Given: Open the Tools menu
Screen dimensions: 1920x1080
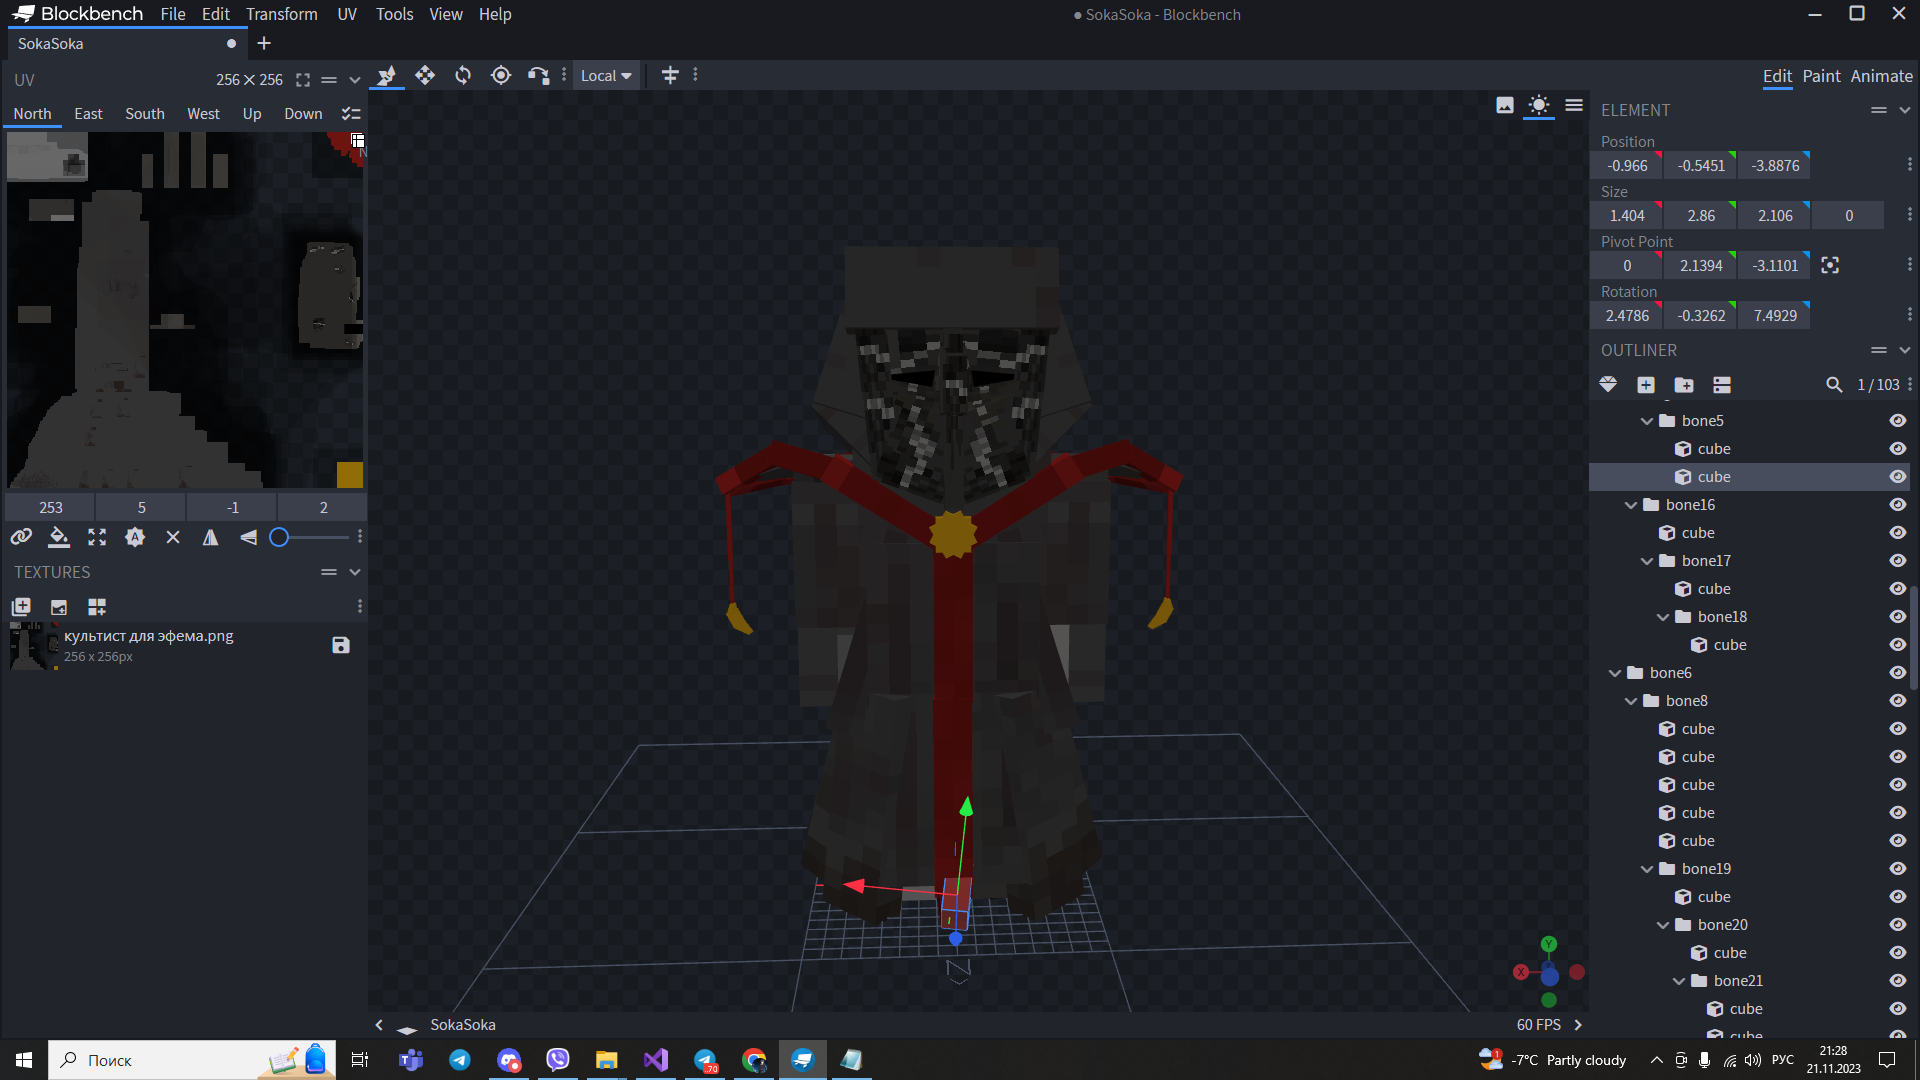Looking at the screenshot, I should (x=394, y=14).
